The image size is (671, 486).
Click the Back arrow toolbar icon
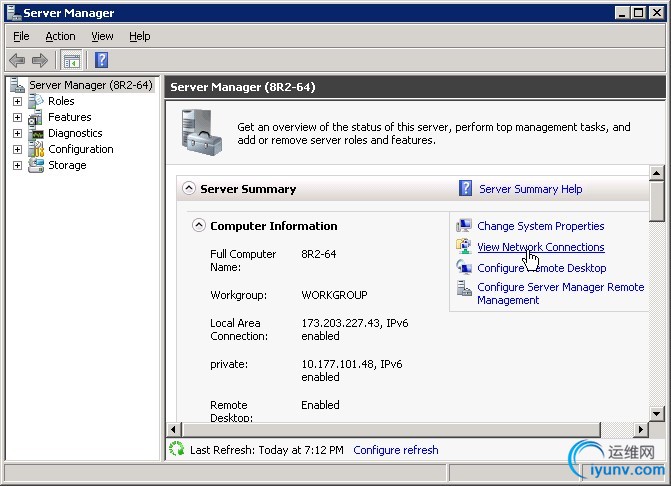[17, 60]
